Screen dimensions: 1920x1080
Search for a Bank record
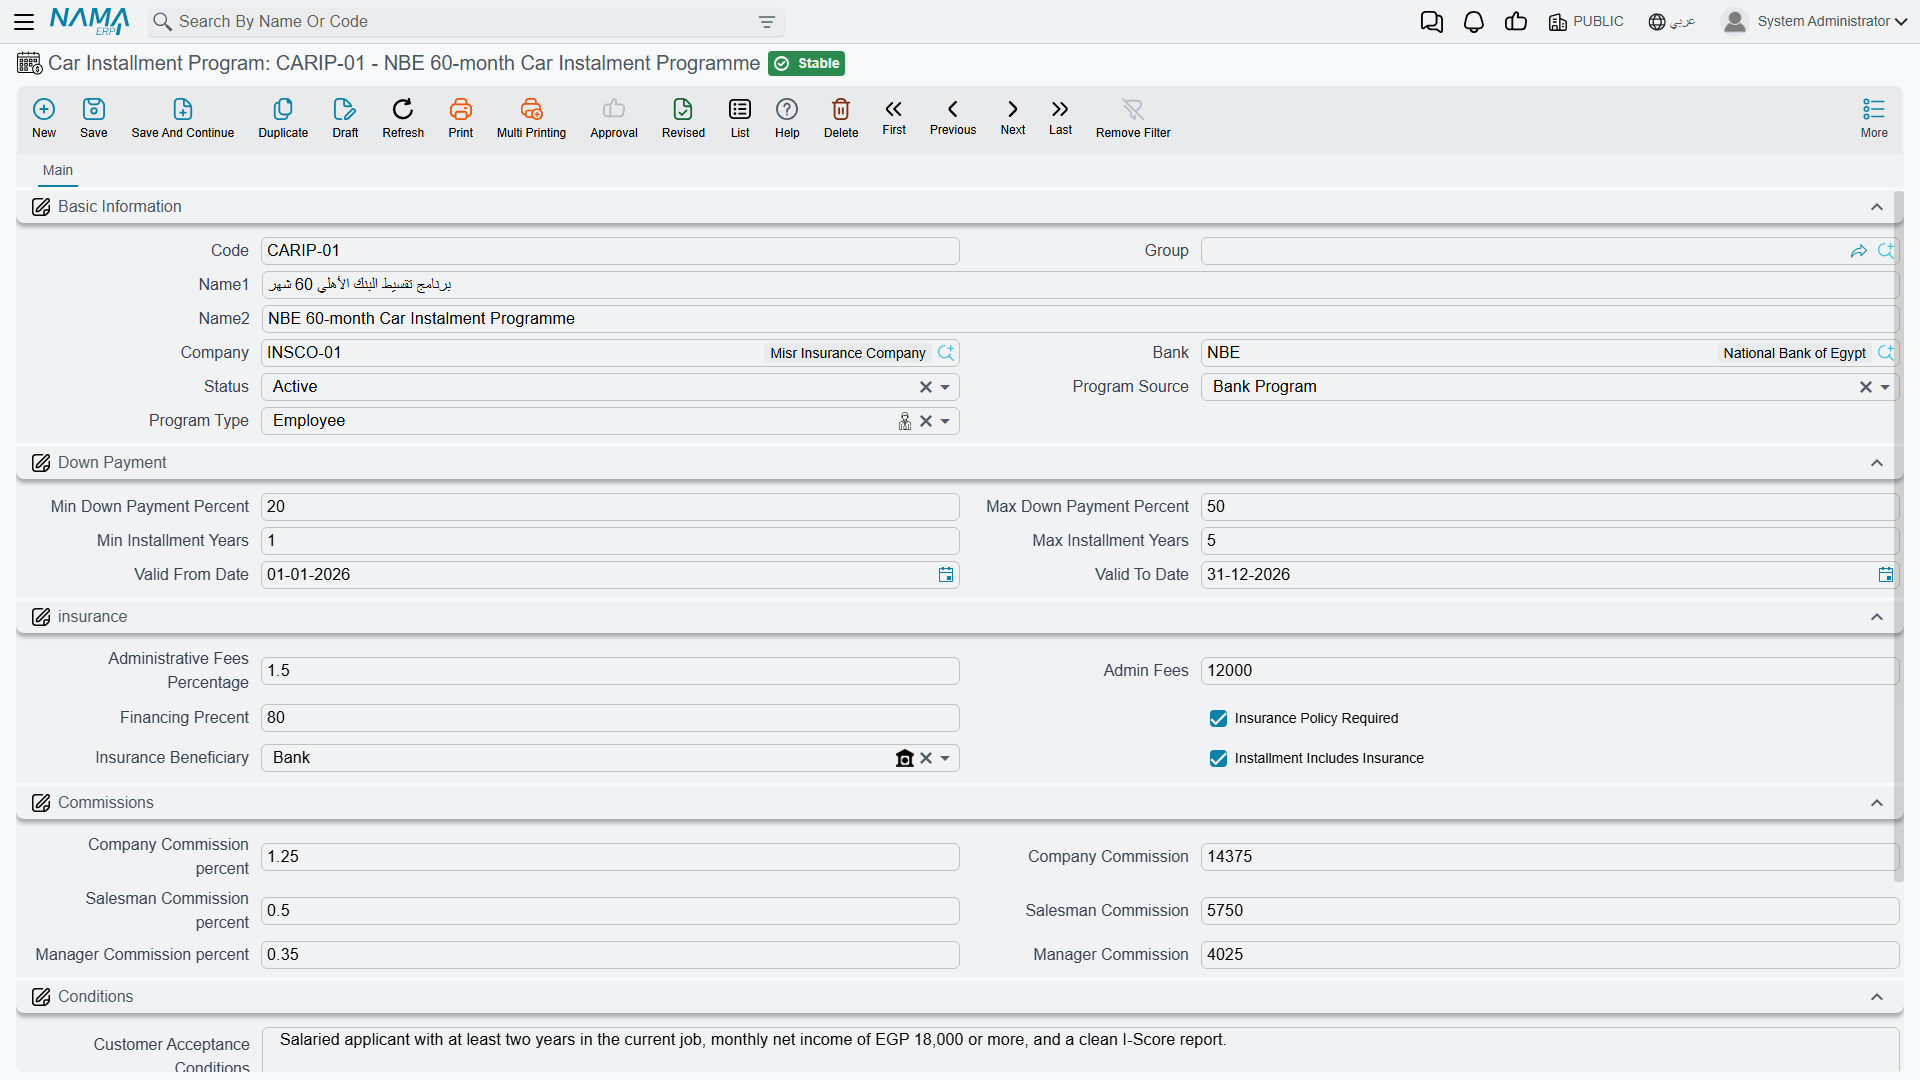point(1886,353)
